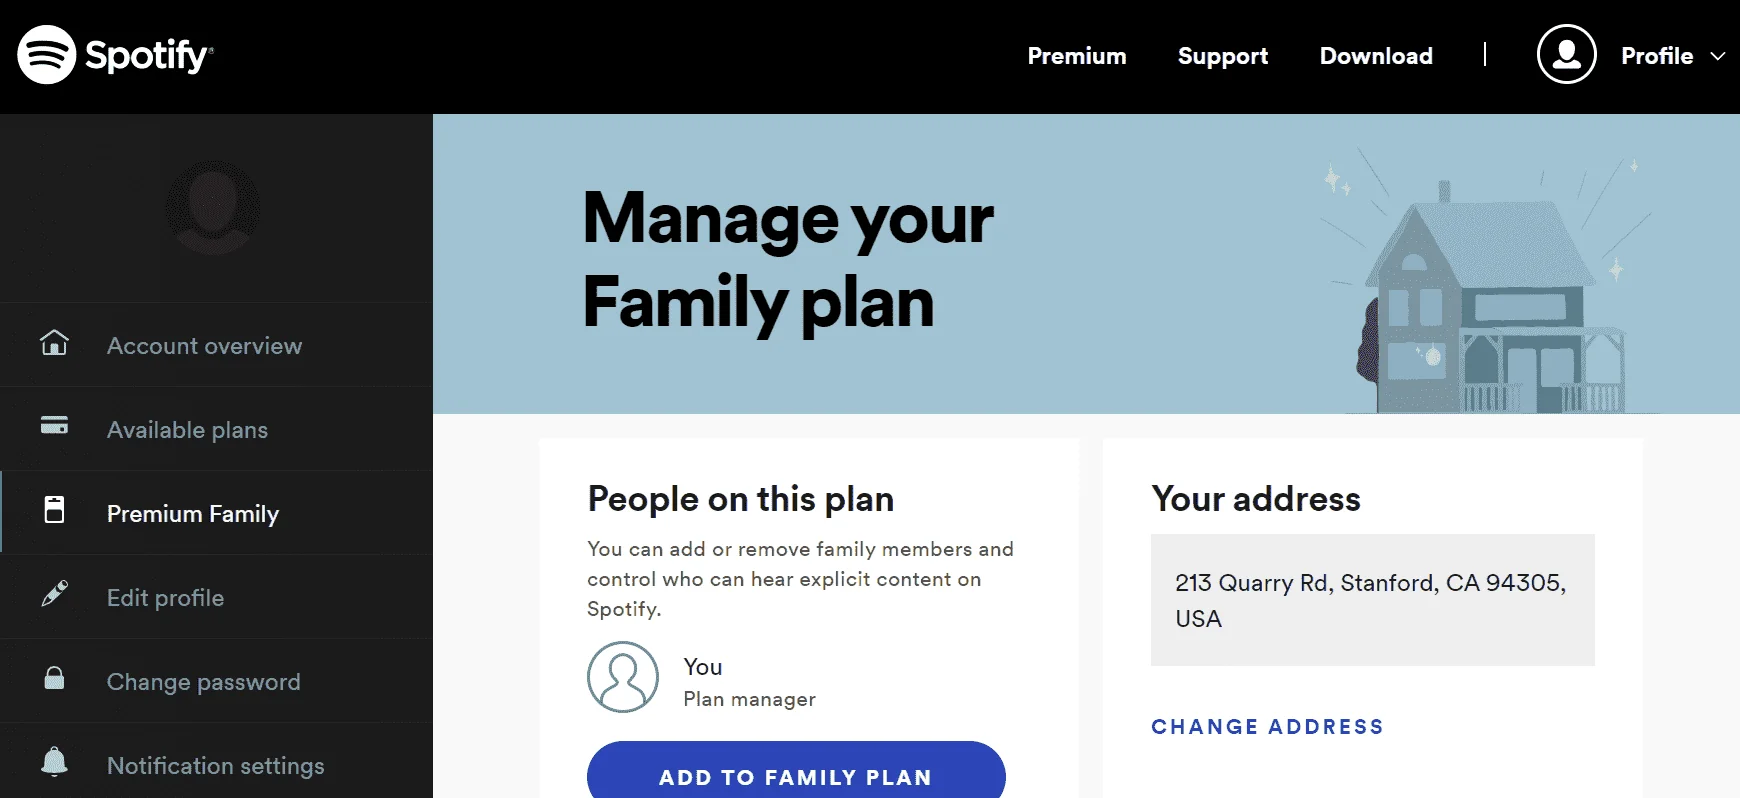Click the Notification settings bell icon
Viewport: 1740px width, 798px height.
point(54,762)
